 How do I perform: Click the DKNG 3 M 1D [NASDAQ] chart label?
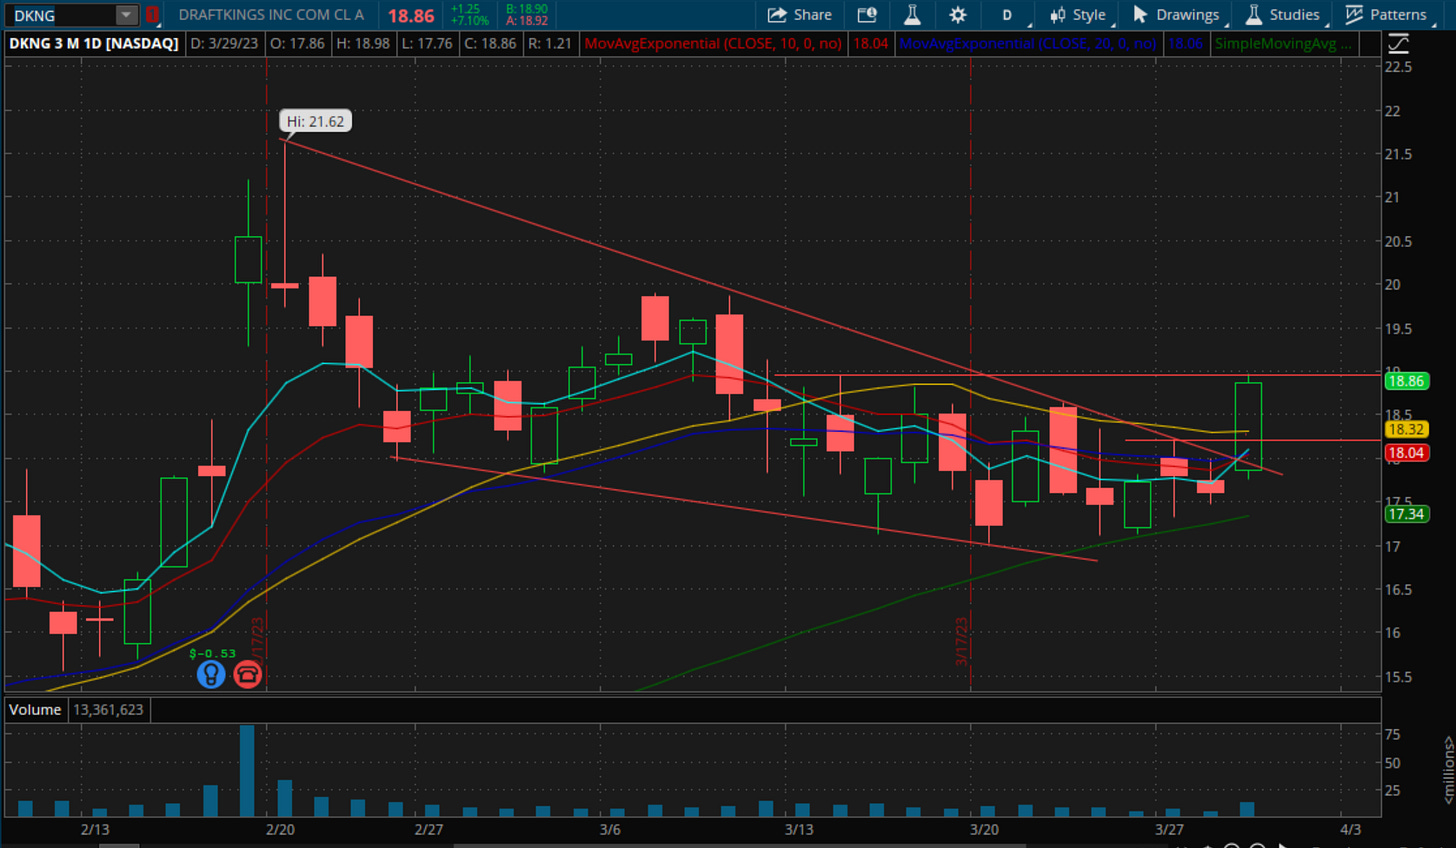point(94,43)
